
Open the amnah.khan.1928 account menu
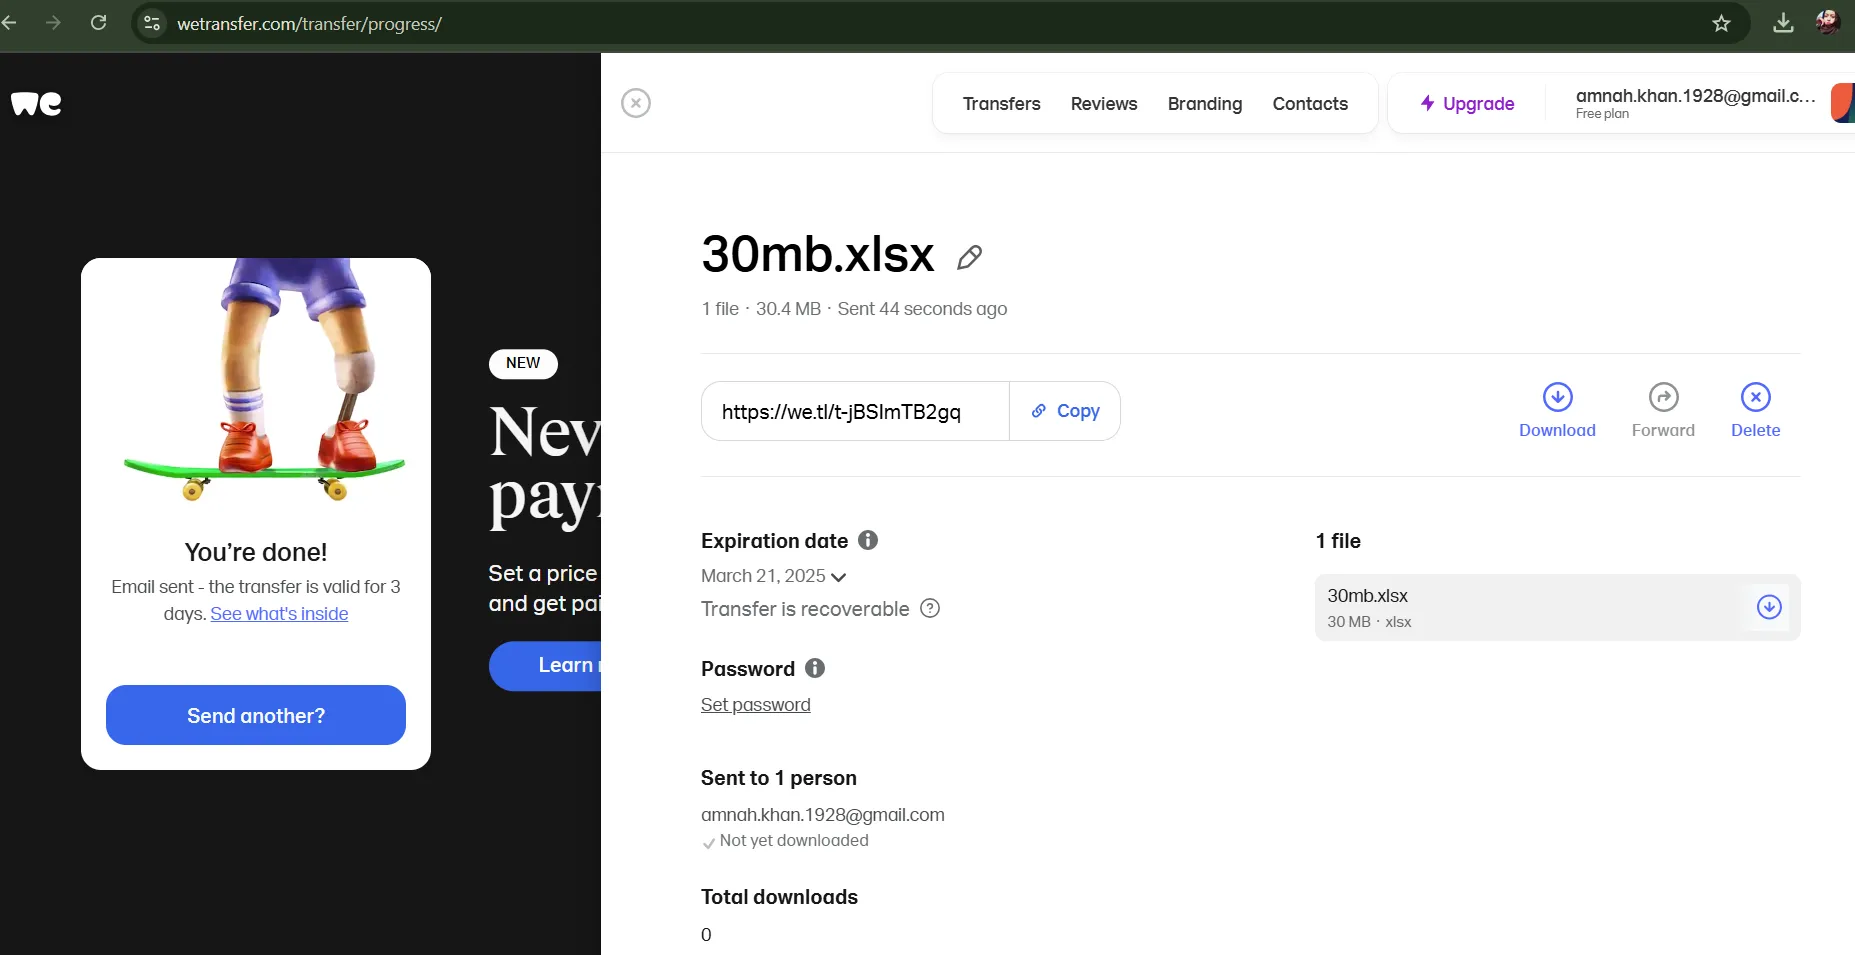(x=1695, y=103)
